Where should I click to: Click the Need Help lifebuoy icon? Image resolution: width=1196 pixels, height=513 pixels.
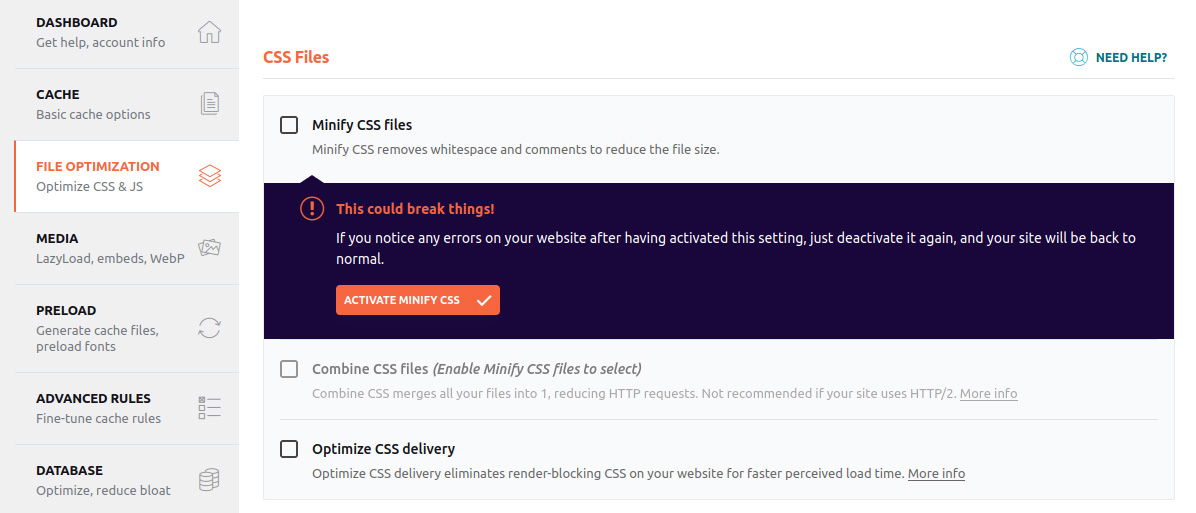point(1078,57)
